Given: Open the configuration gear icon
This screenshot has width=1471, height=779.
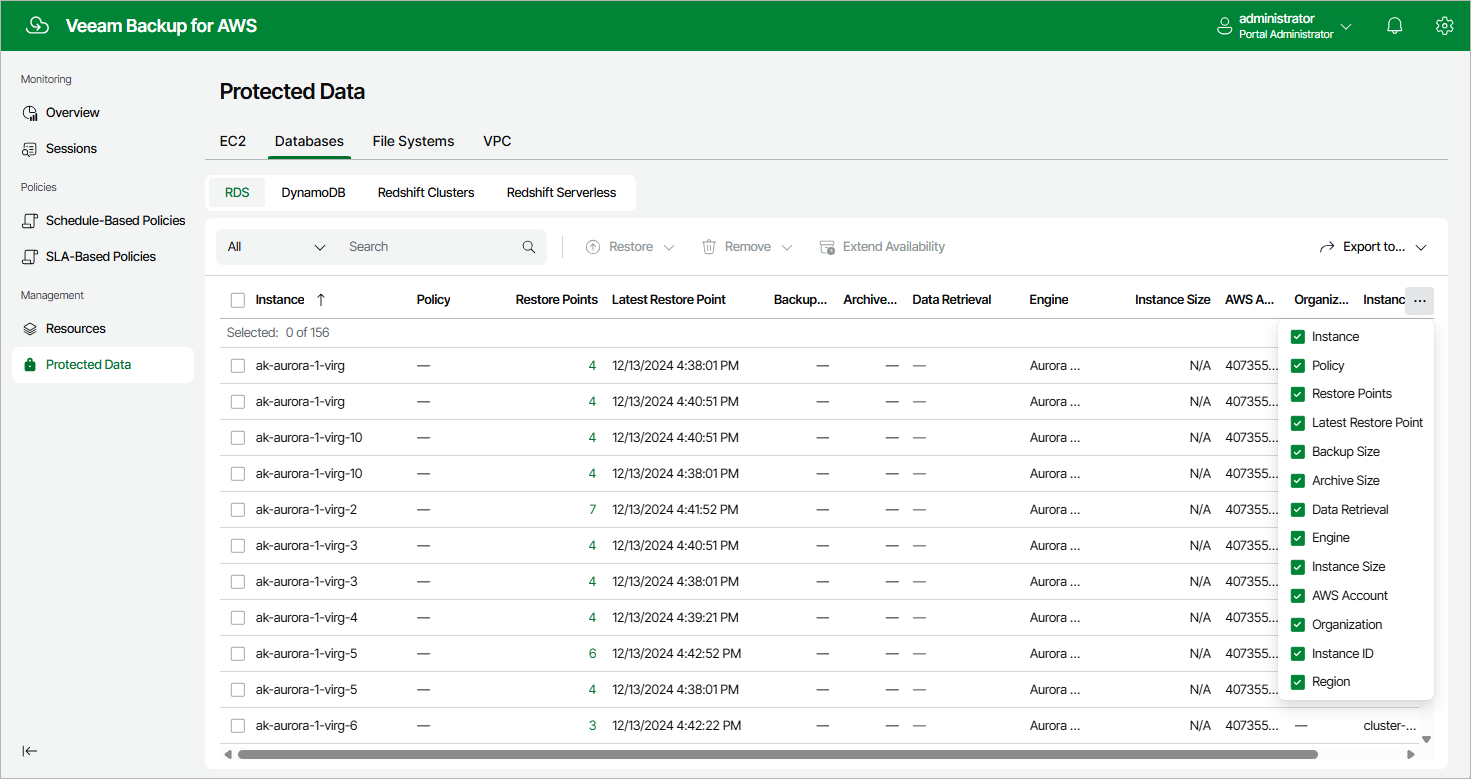Looking at the screenshot, I should pyautogui.click(x=1444, y=26).
